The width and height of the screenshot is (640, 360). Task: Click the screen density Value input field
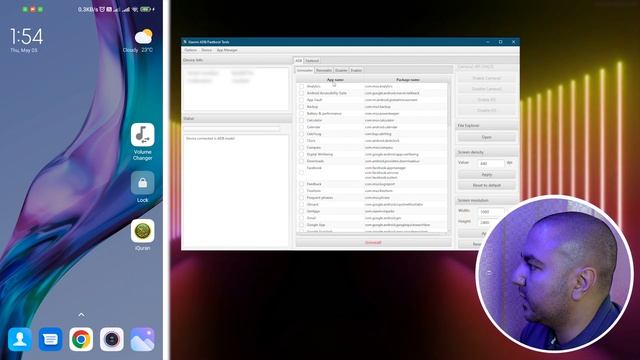point(491,163)
